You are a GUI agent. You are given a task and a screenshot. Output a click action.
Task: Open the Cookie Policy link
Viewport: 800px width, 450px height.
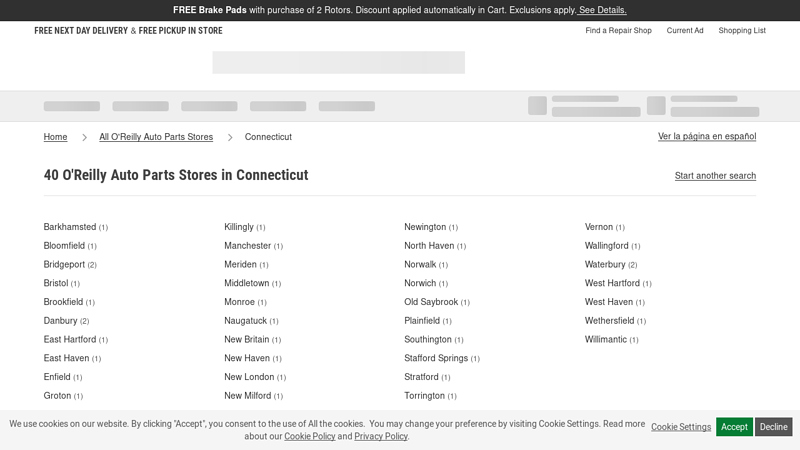coord(309,437)
